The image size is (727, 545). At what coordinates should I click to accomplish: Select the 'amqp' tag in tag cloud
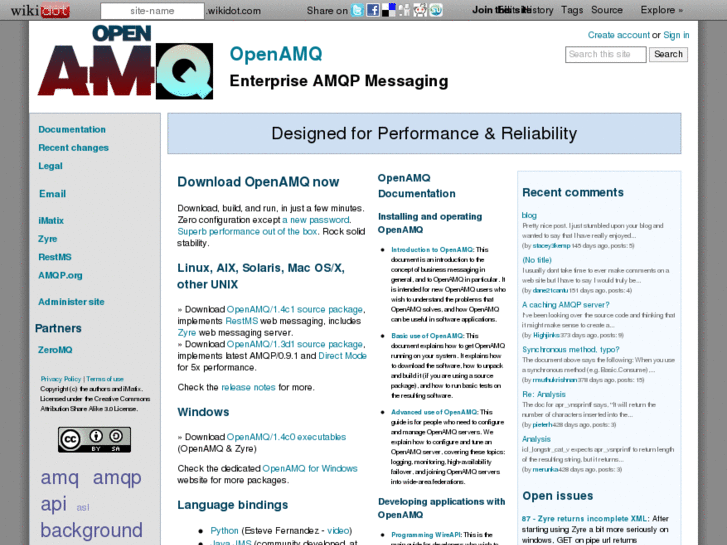point(117,477)
